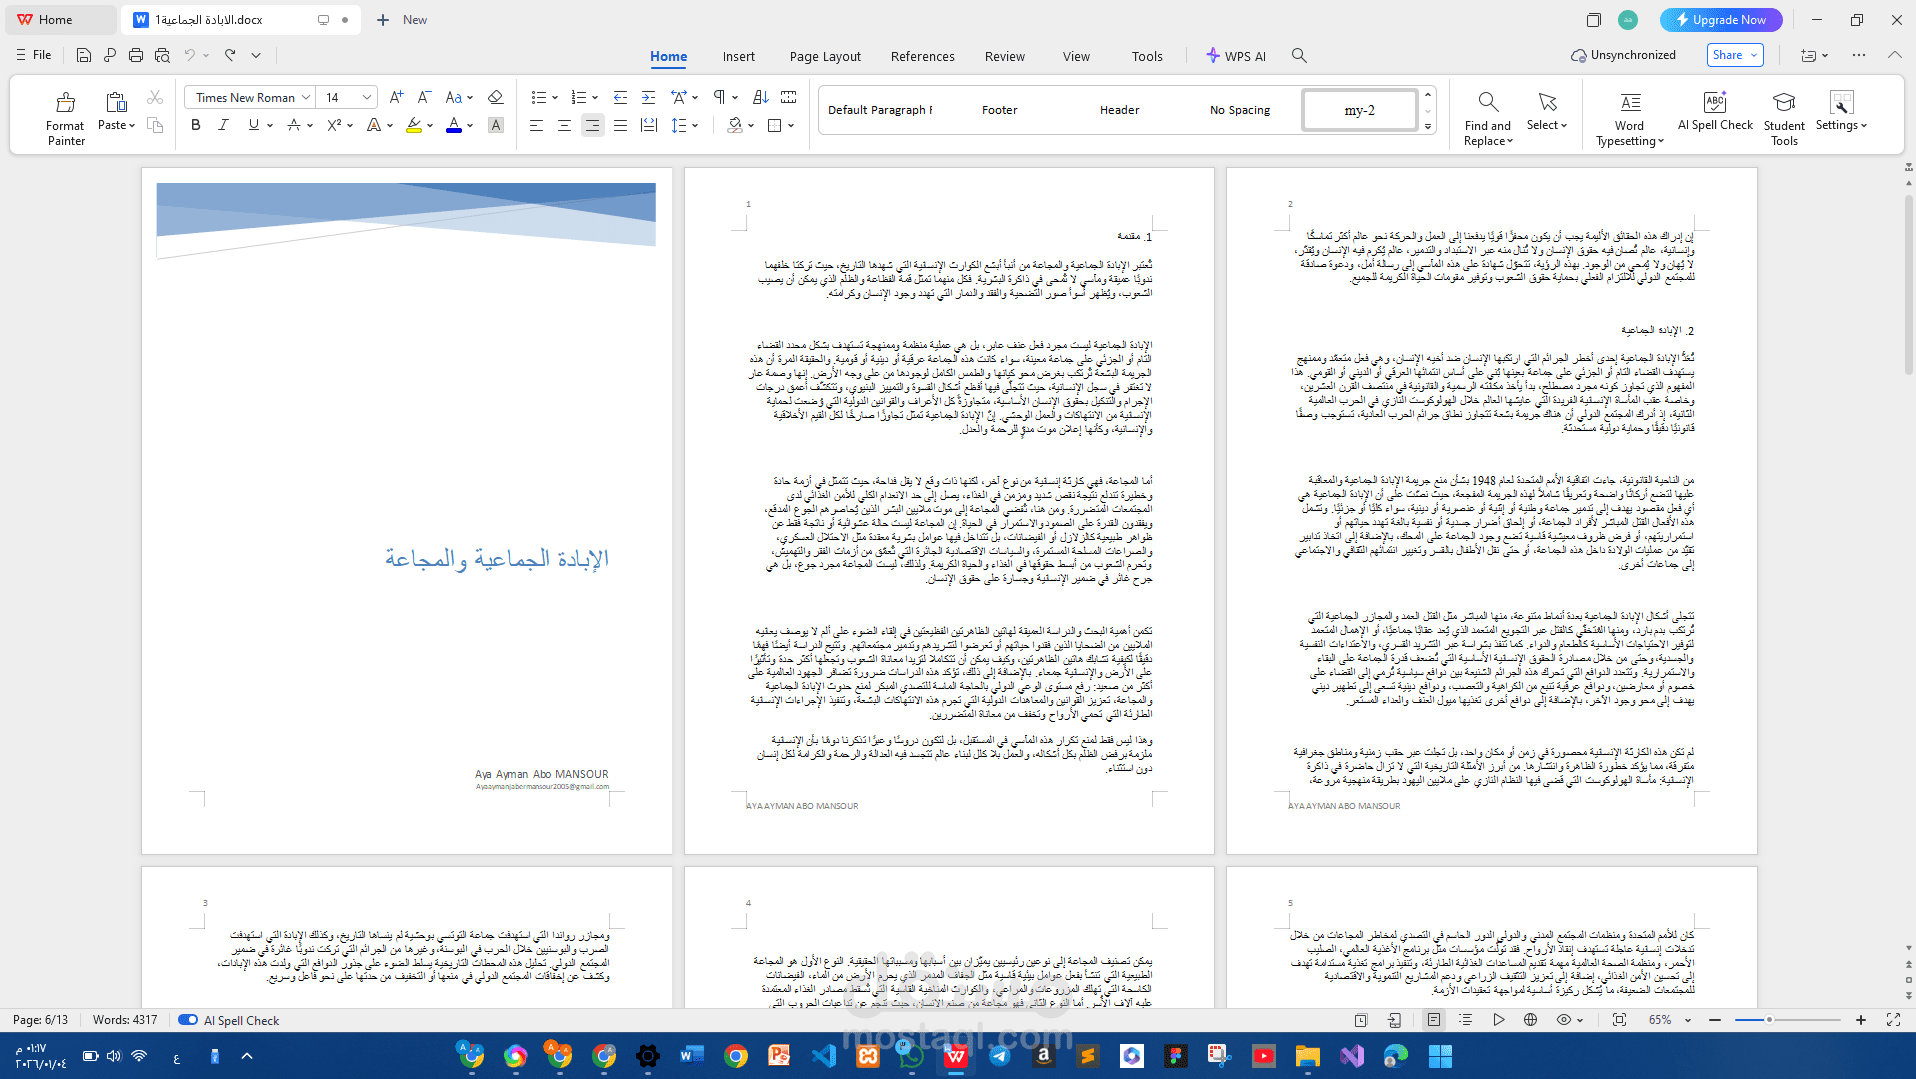Toggle Italic formatting
The image size is (1916, 1079).
[x=223, y=125]
